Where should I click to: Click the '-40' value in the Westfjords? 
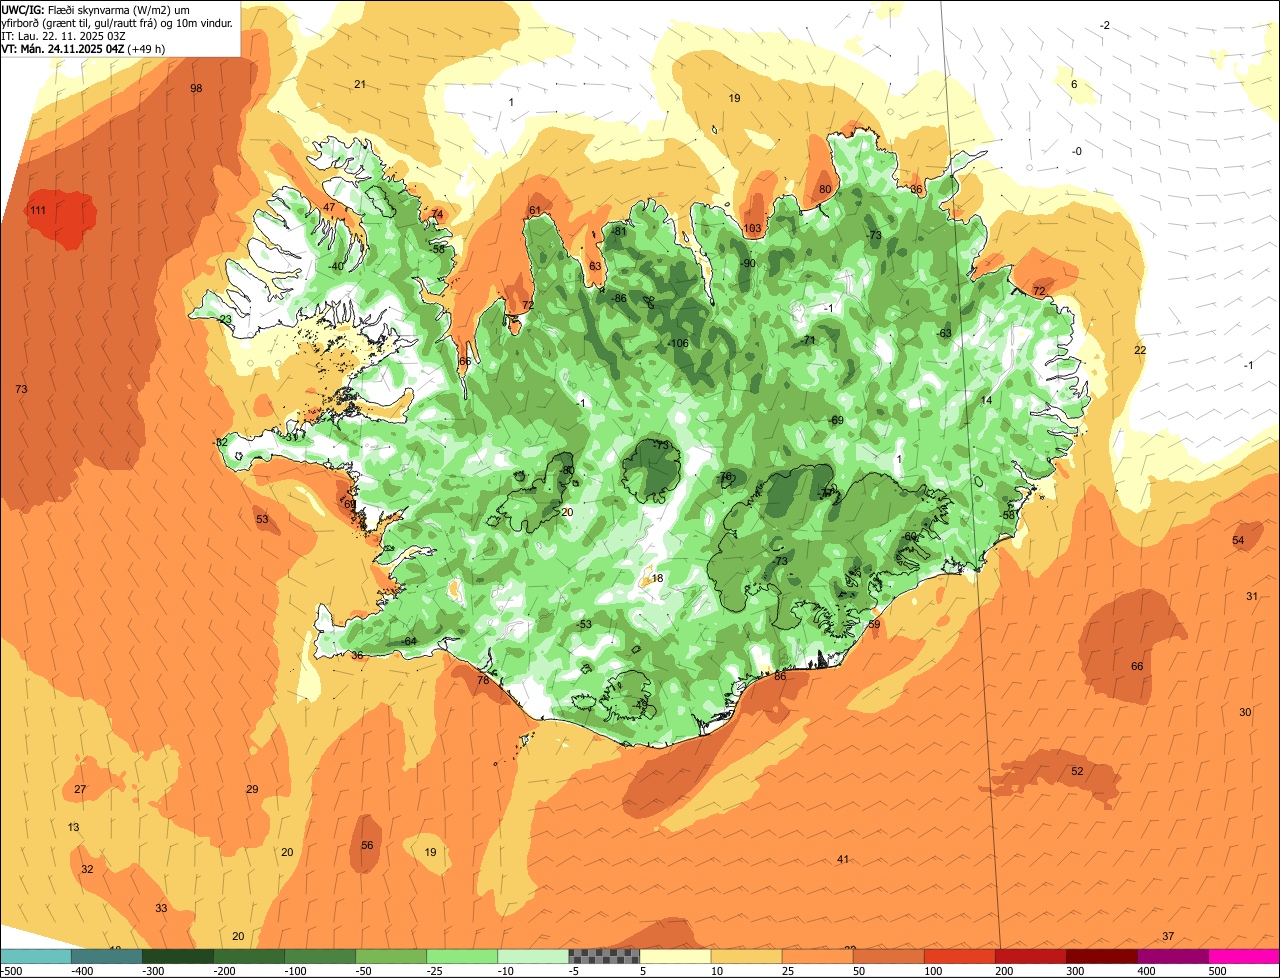tap(336, 266)
